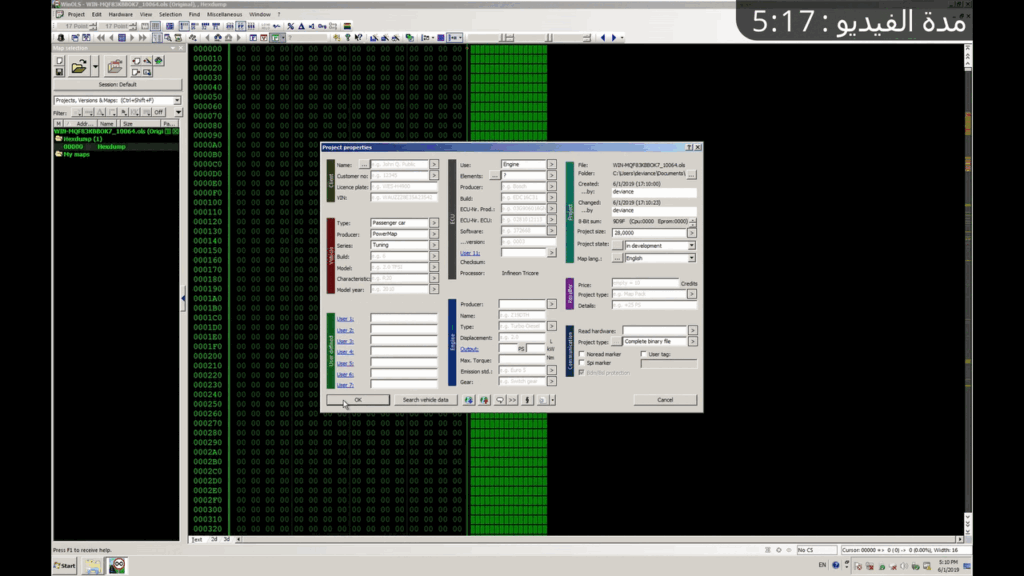The image size is (1024, 576).
Task: Check the User tag checkbox
Action: (x=643, y=353)
